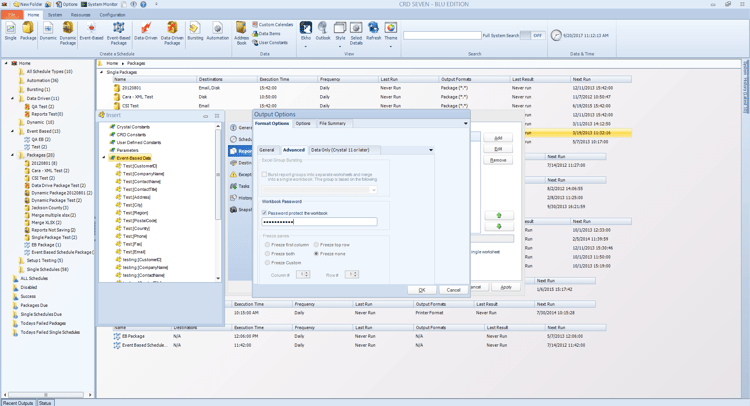Click the Data-Driven schedule icon
Screen dimensions: 750x406
146,31
